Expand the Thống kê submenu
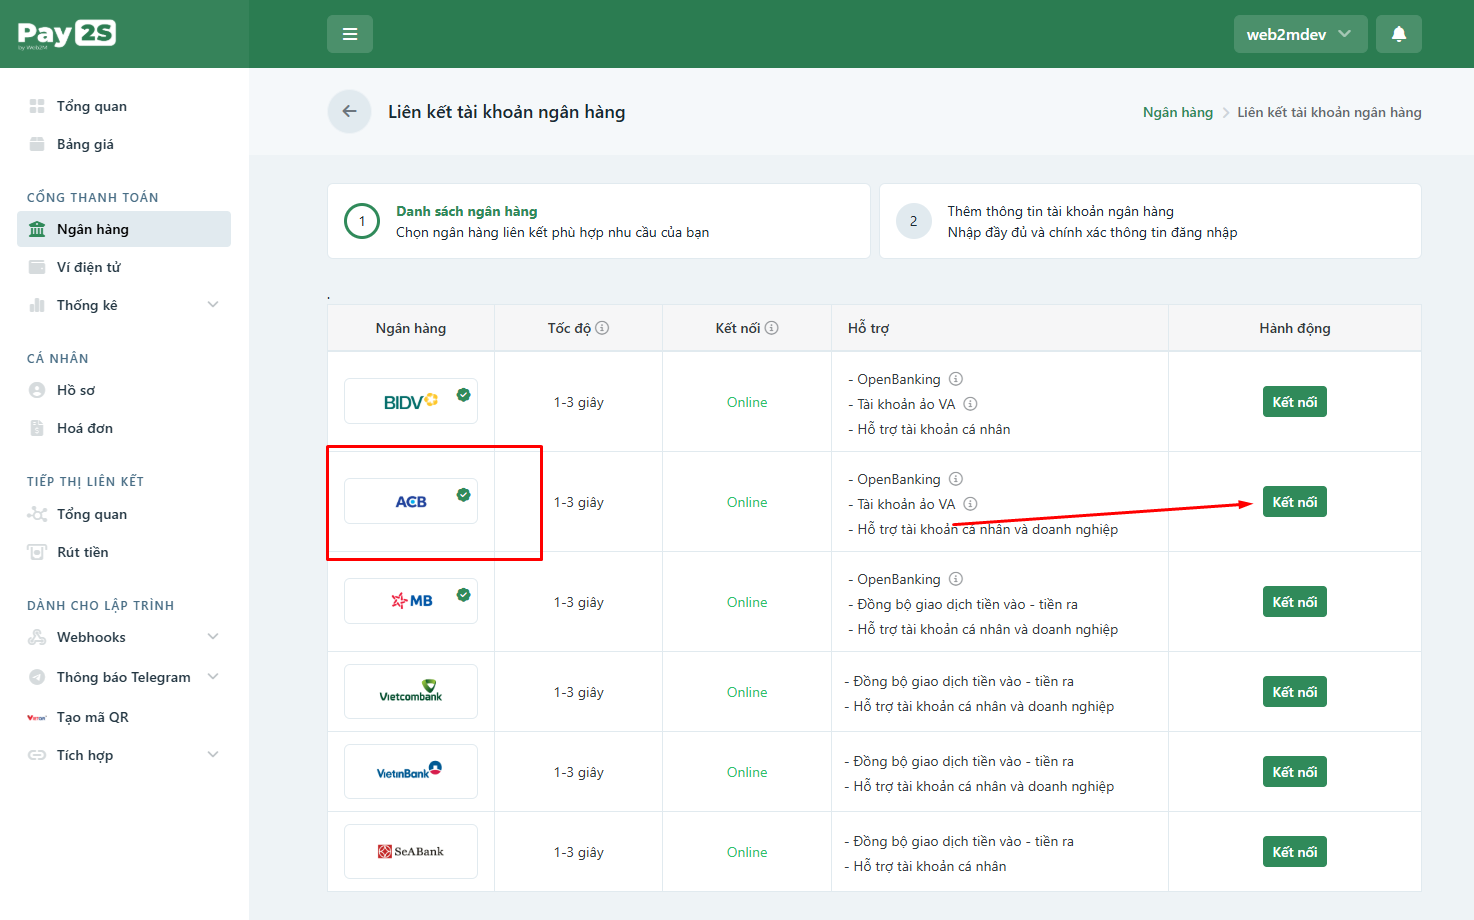This screenshot has height=920, width=1474. pyautogui.click(x=213, y=305)
